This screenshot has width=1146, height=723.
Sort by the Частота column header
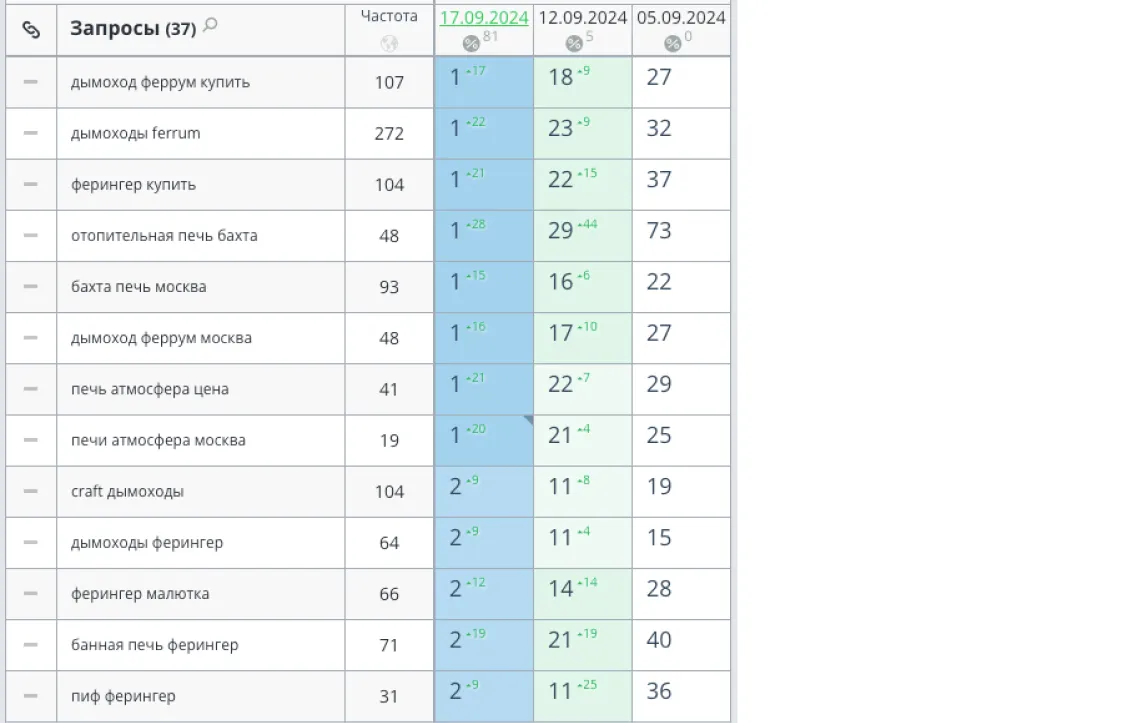point(389,16)
